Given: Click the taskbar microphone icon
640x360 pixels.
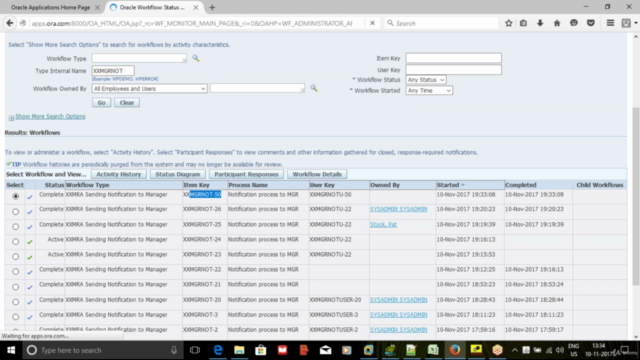Looking at the screenshot, I should pyautogui.click(x=174, y=350).
